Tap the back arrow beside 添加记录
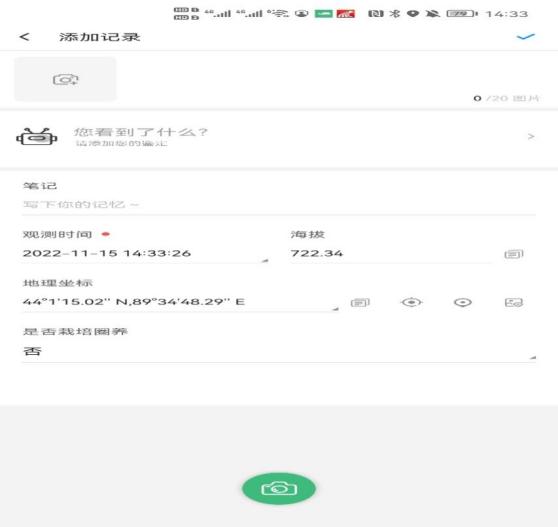Screen dimensions: 558x527 coord(24,37)
